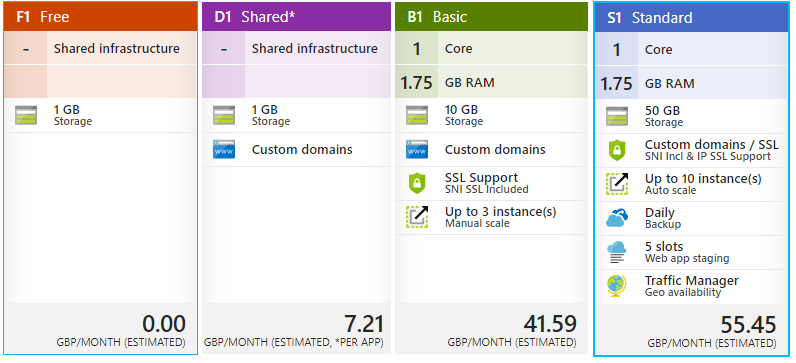Choose the B1 Basic tier header
Image resolution: width=796 pixels, height=363 pixels.
[491, 17]
